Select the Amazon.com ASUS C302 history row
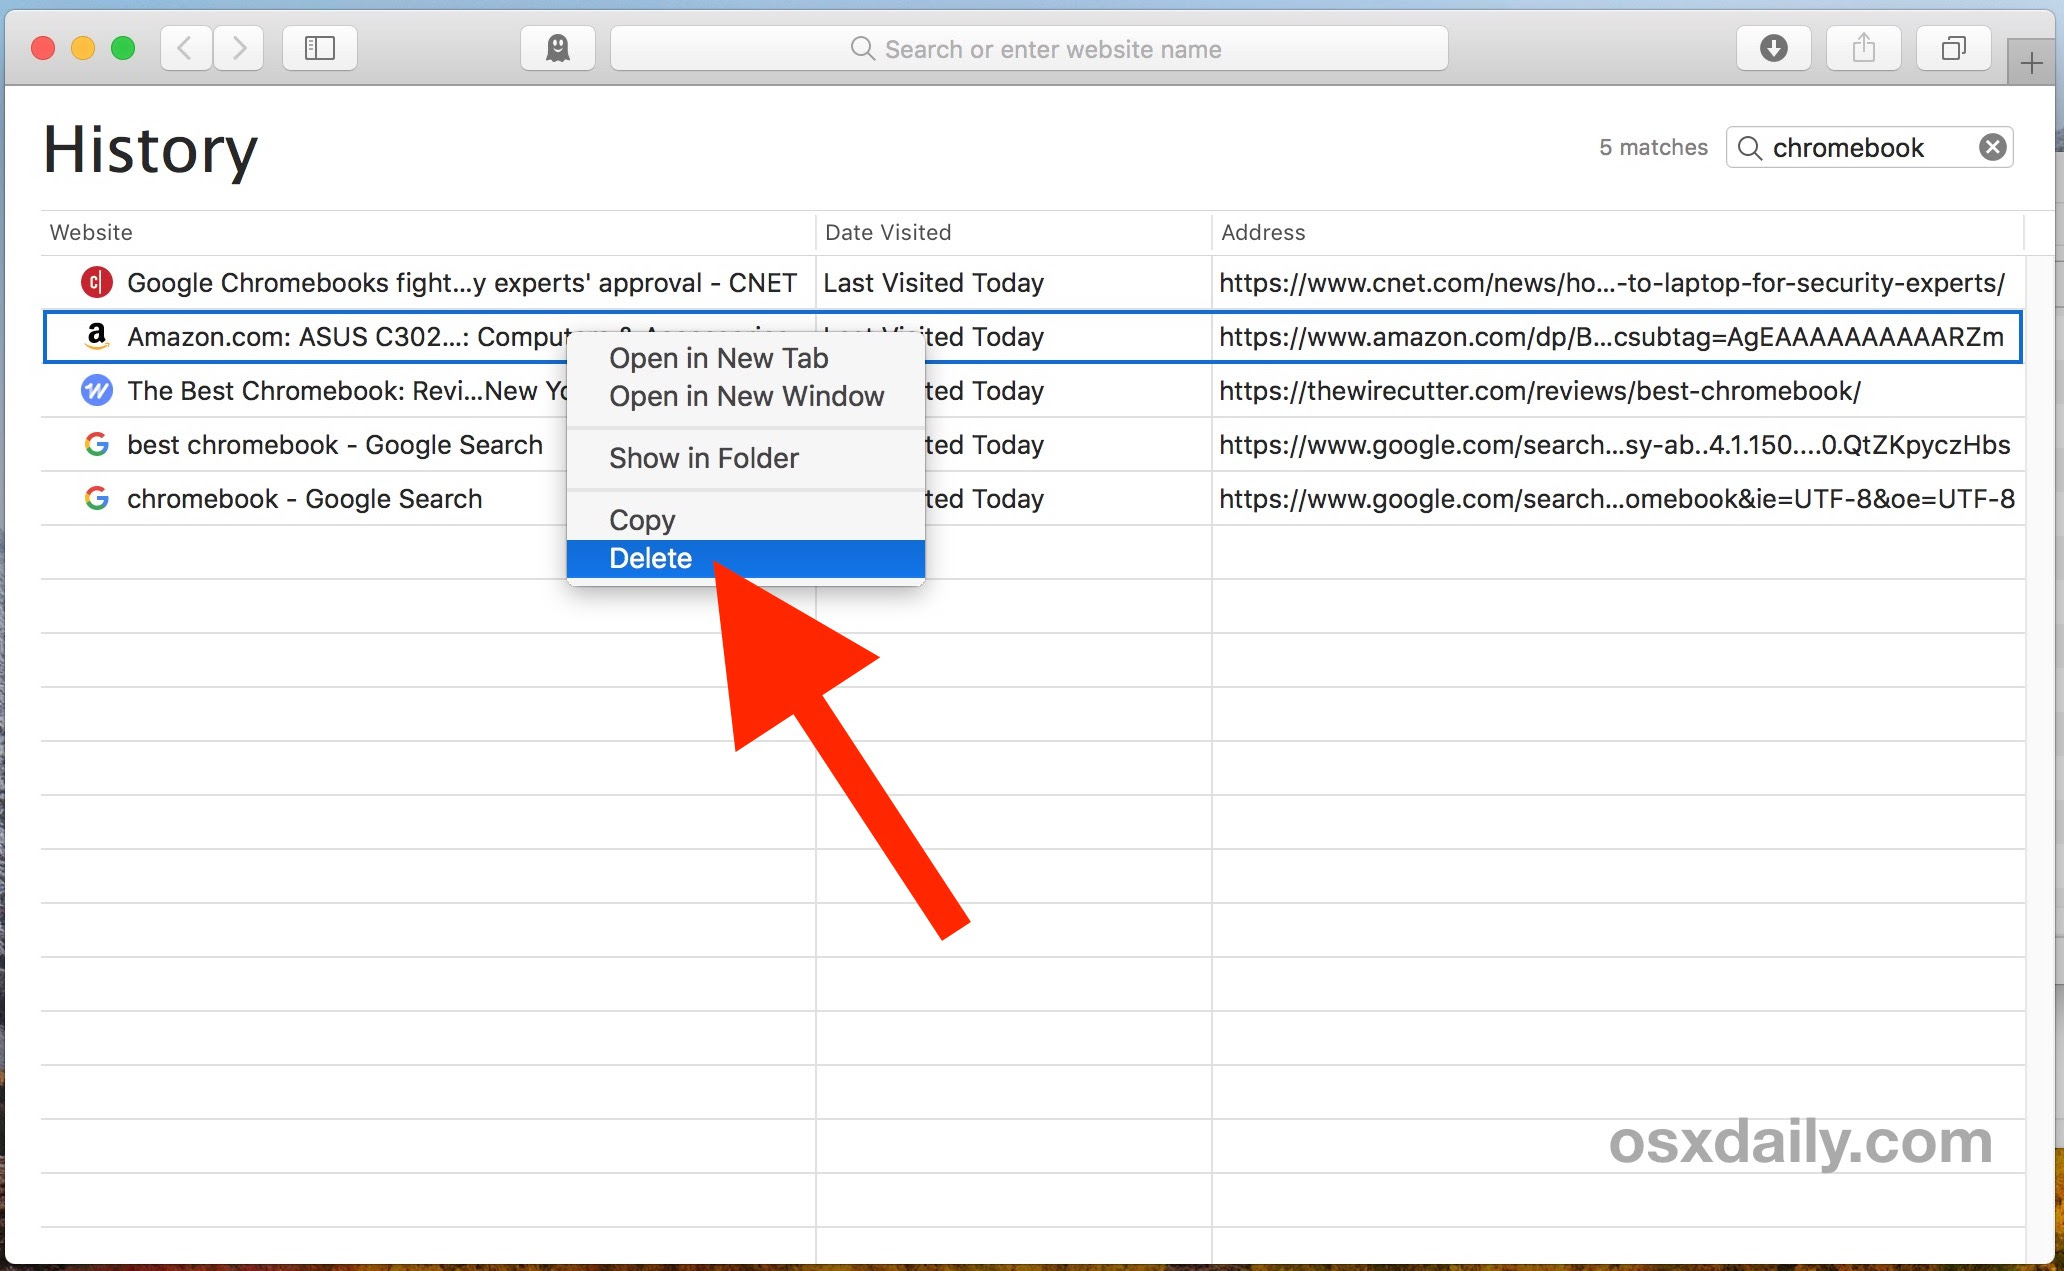2064x1271 pixels. coord(1033,337)
